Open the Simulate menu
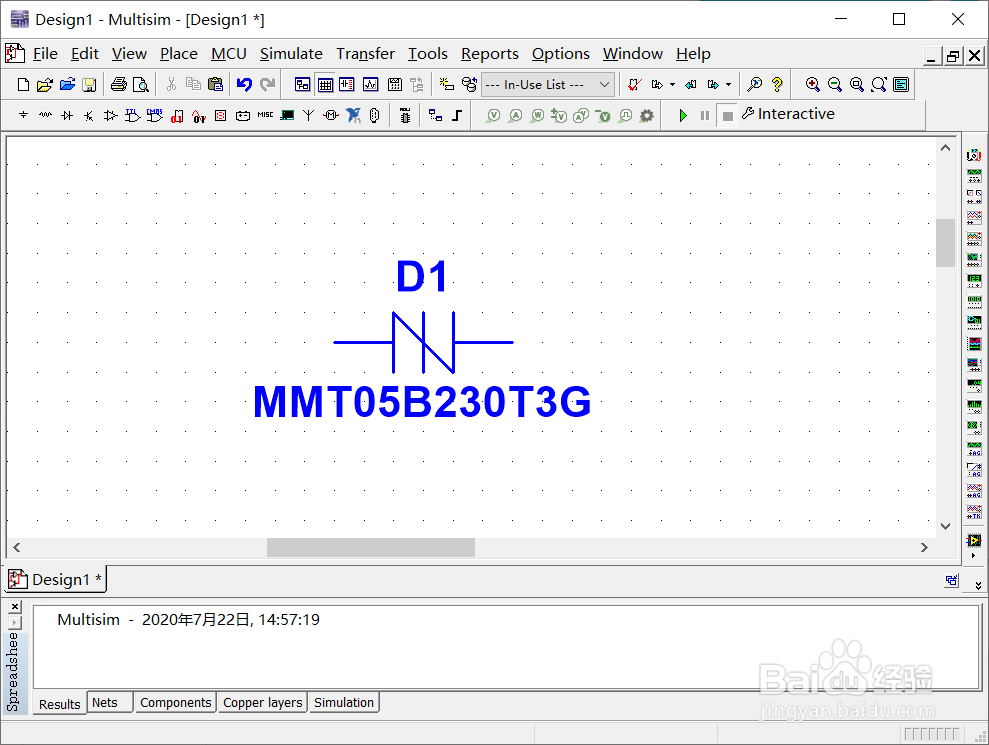Image resolution: width=989 pixels, height=745 pixels. (x=291, y=54)
